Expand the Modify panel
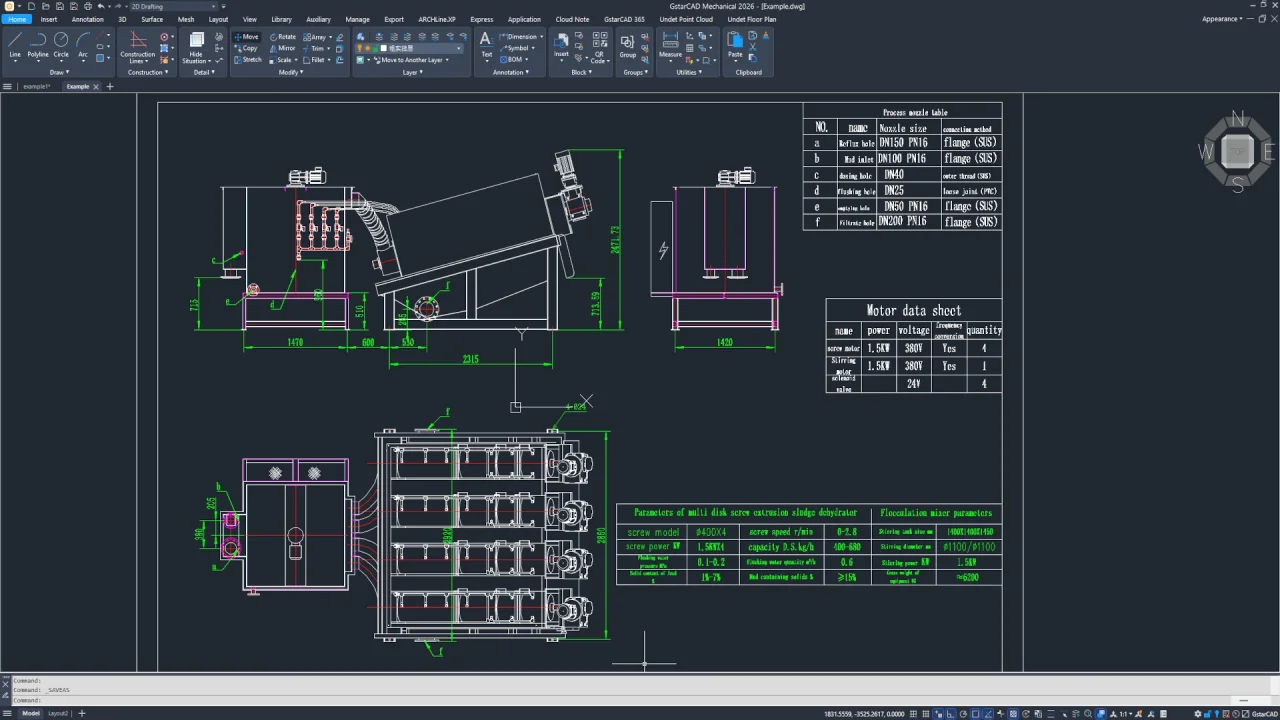The width and height of the screenshot is (1280, 720). coord(290,72)
